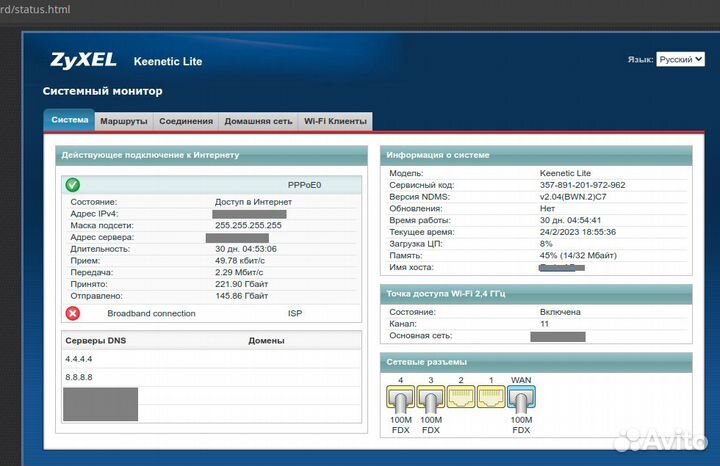Click the LAN port 4 icon
The height and width of the screenshot is (466, 720).
pos(399,401)
